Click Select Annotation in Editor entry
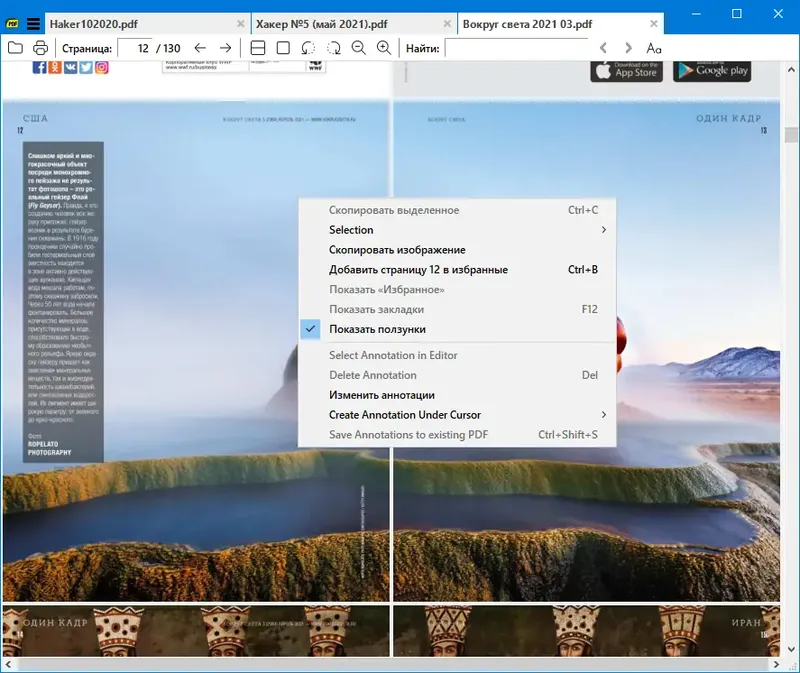 click(457, 355)
